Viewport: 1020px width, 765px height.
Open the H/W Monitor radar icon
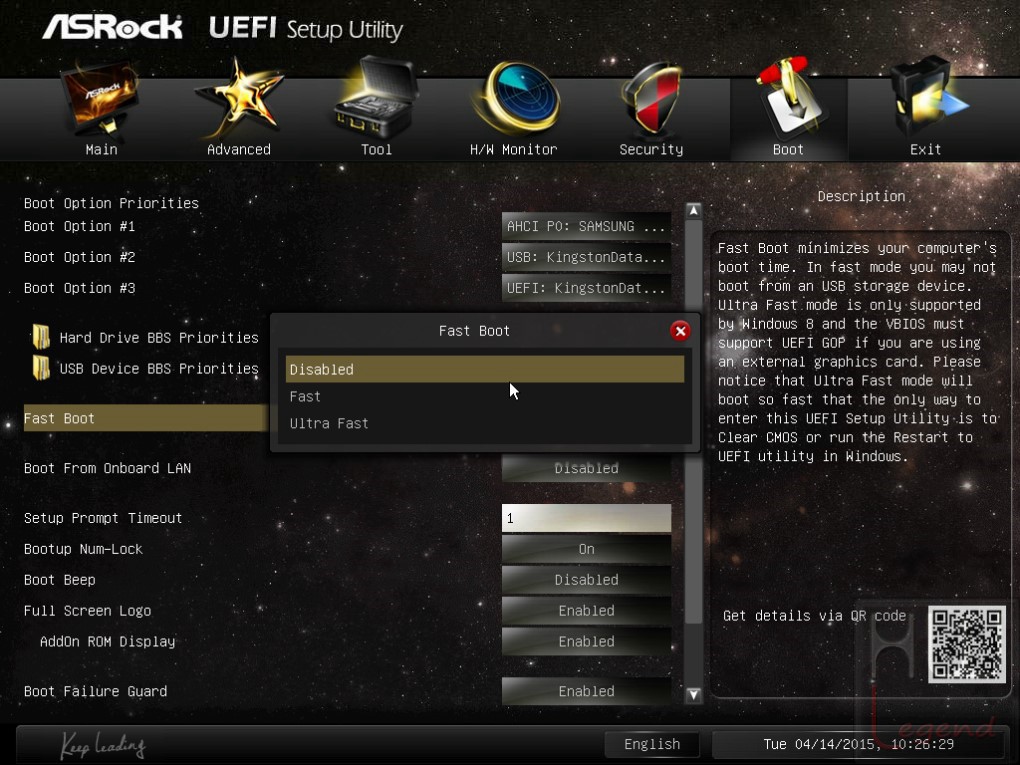(x=515, y=98)
